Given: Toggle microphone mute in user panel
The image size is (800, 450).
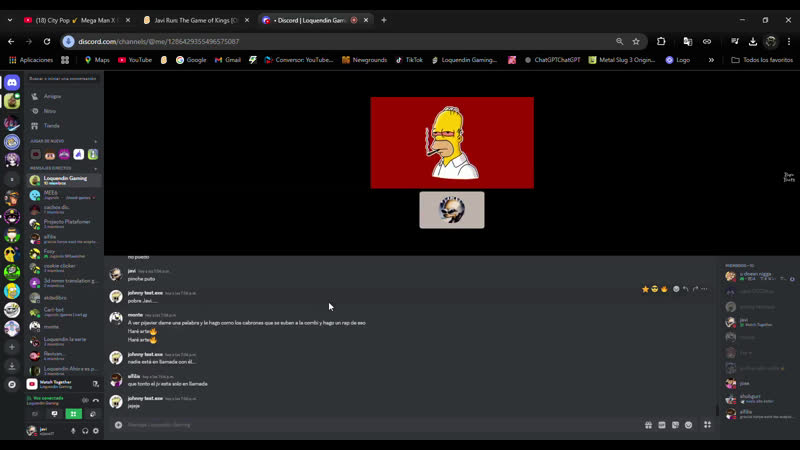Looking at the screenshot, I should [73, 431].
